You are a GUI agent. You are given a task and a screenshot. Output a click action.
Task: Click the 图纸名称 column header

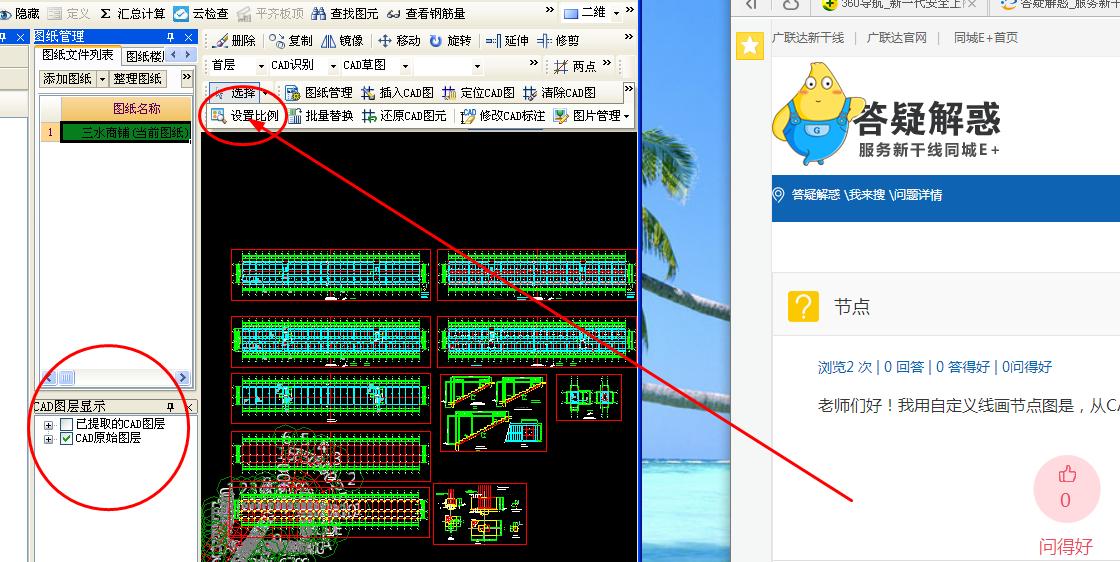(x=127, y=109)
